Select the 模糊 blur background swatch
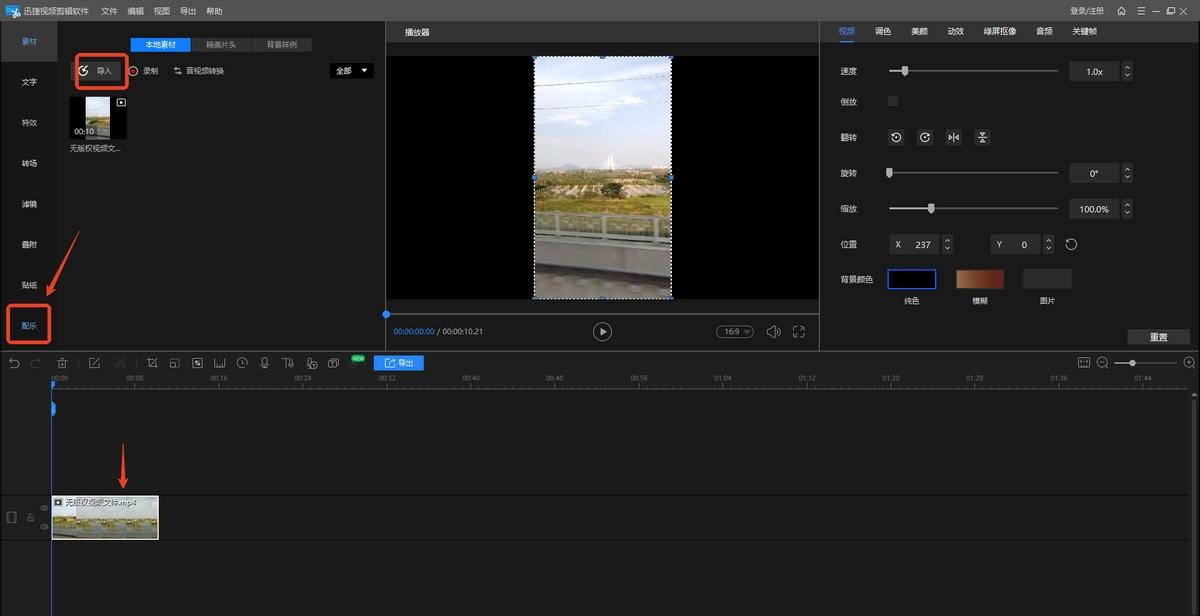The width and height of the screenshot is (1200, 616). tap(979, 280)
